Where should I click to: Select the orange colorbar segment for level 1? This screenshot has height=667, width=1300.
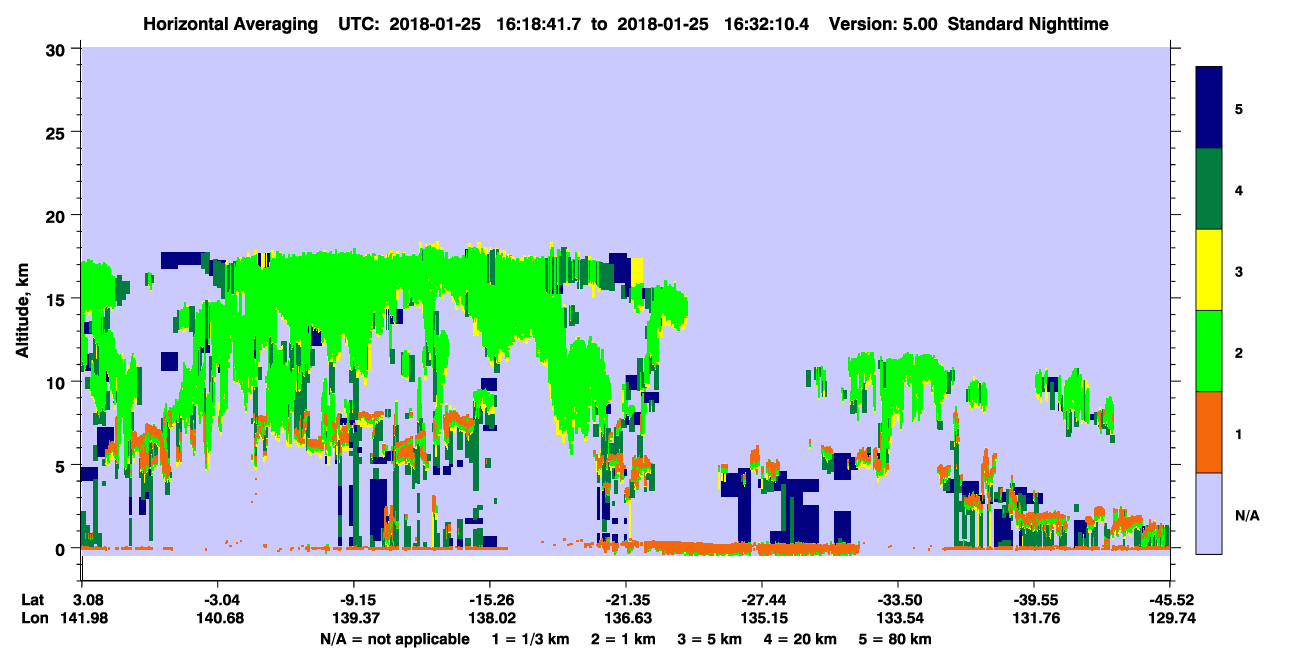pyautogui.click(x=1209, y=432)
